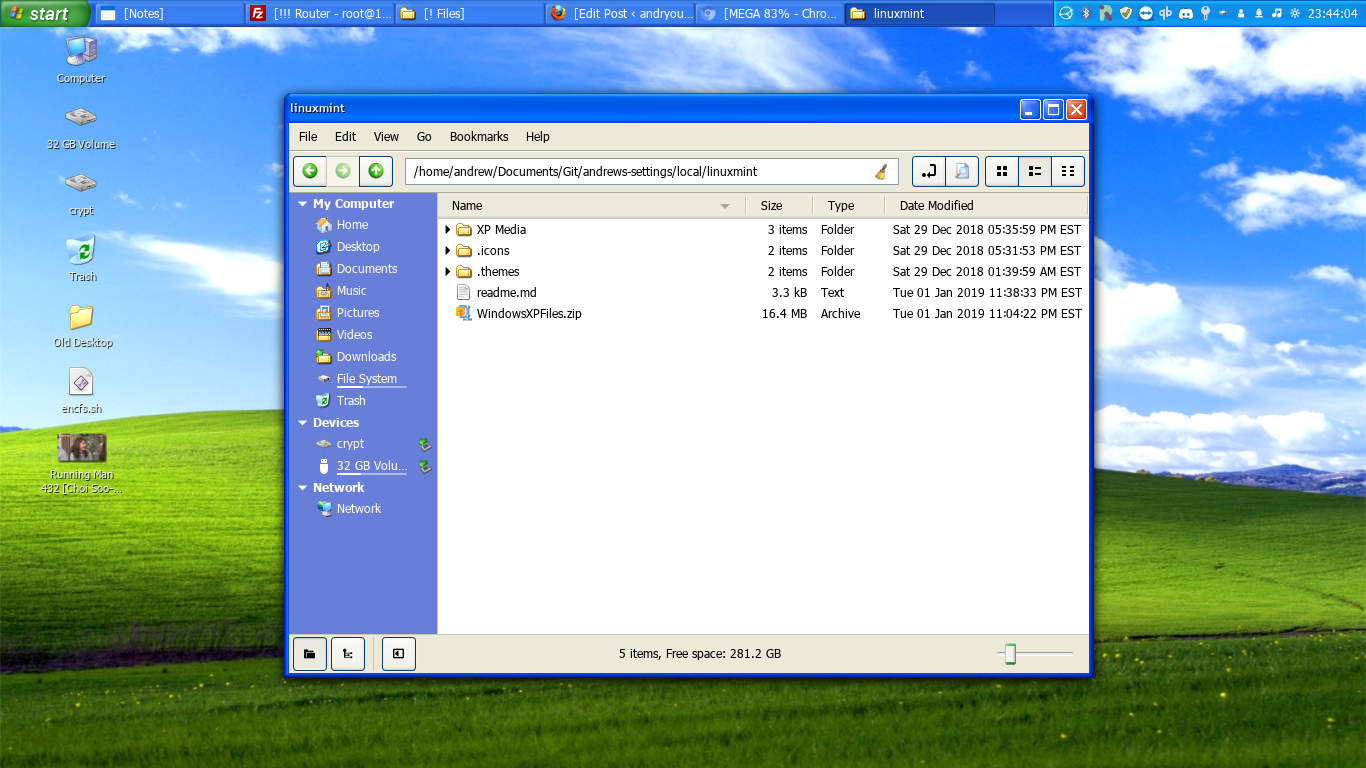The image size is (1366, 768).
Task: Open Documents in sidebar
Action: click(x=367, y=269)
